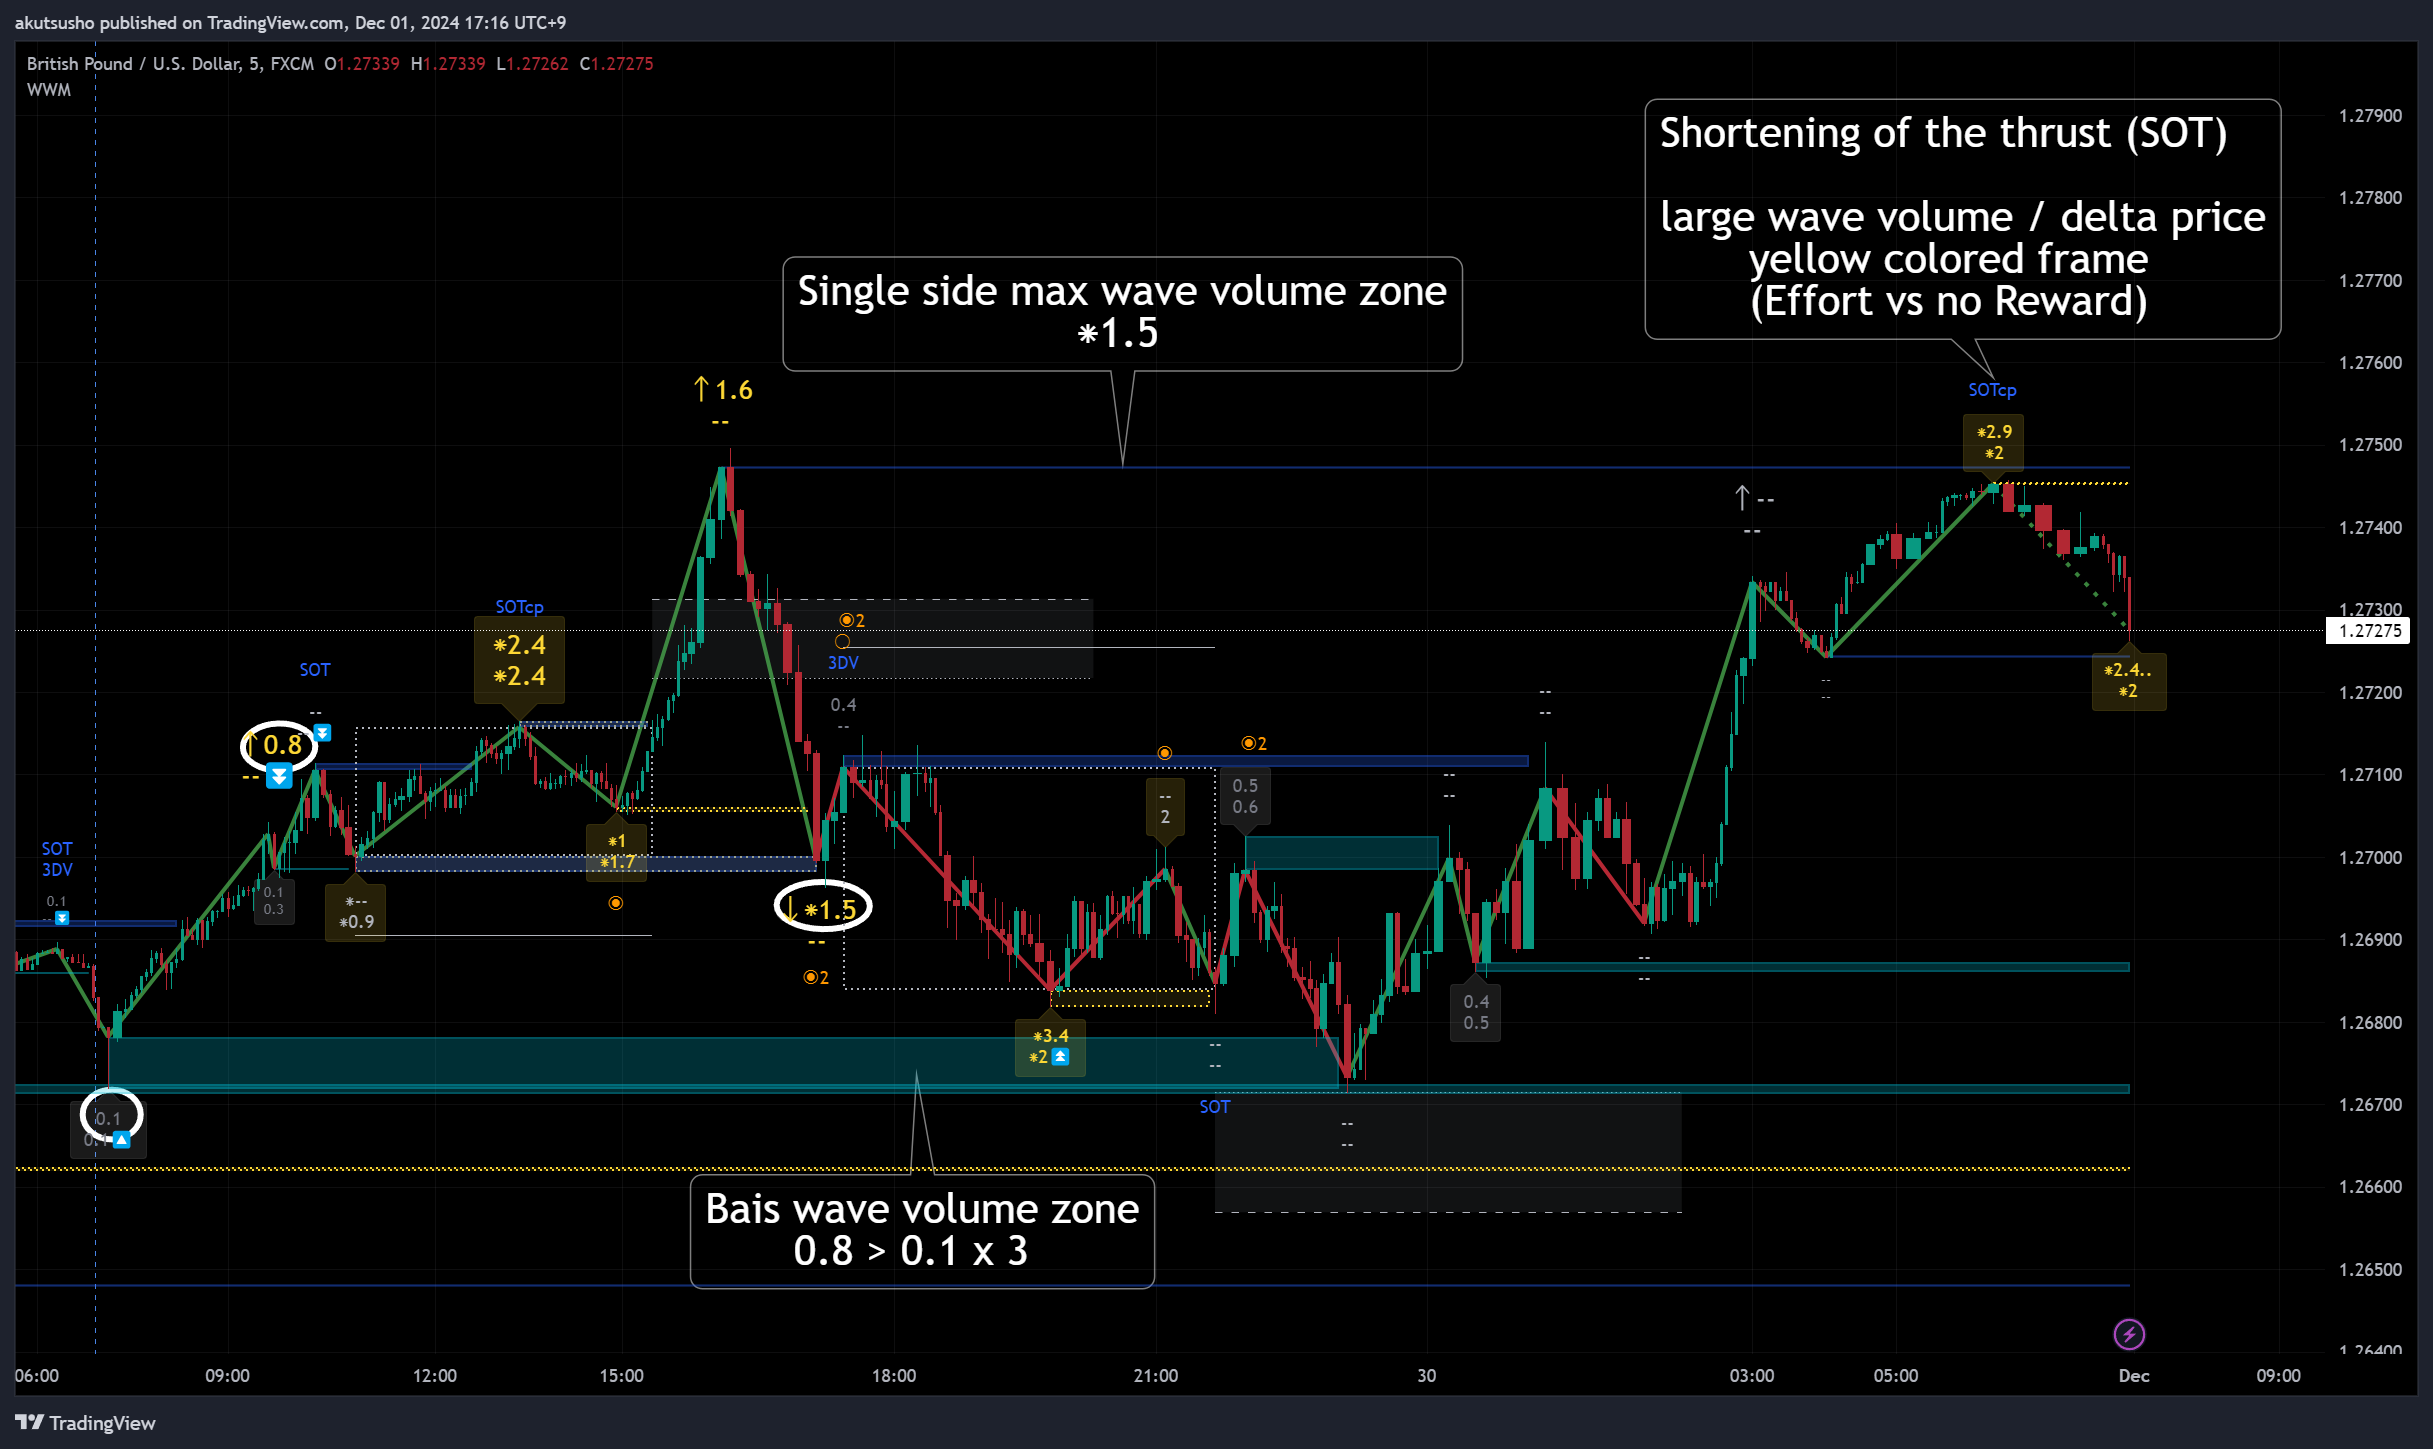This screenshot has height=1449, width=2433.
Task: Click the 06:00 time axis label
Action: click(37, 1376)
